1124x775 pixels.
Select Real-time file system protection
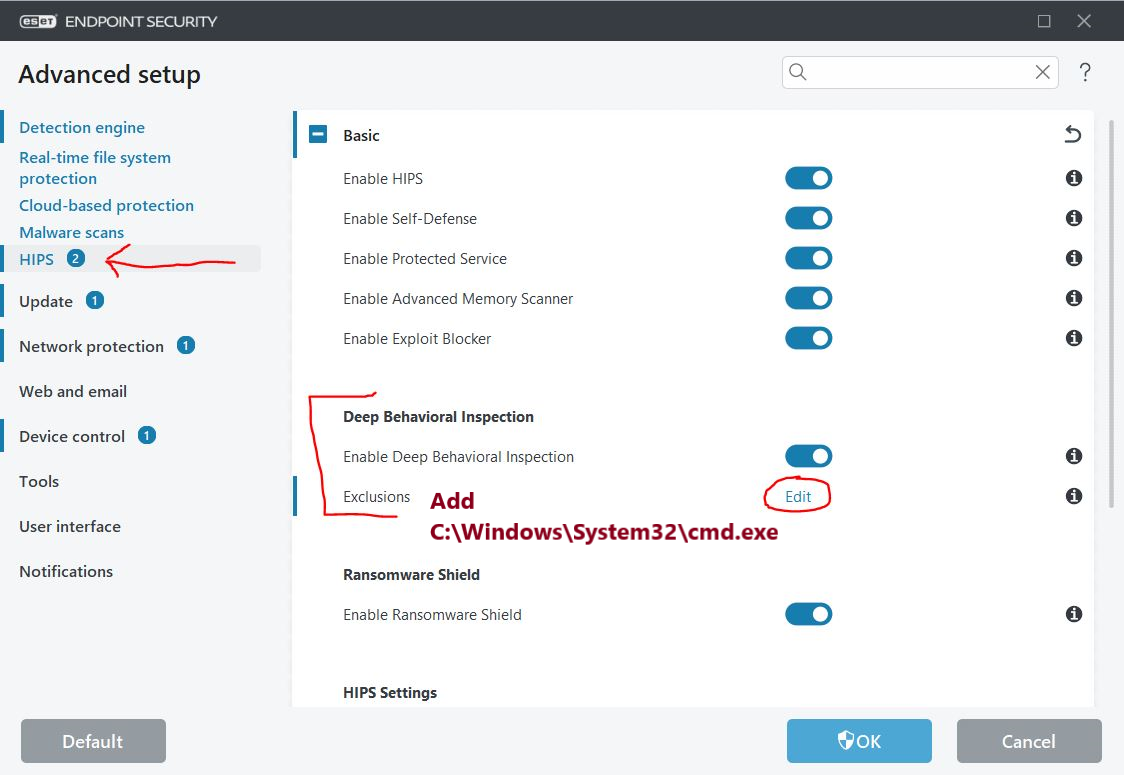click(95, 168)
